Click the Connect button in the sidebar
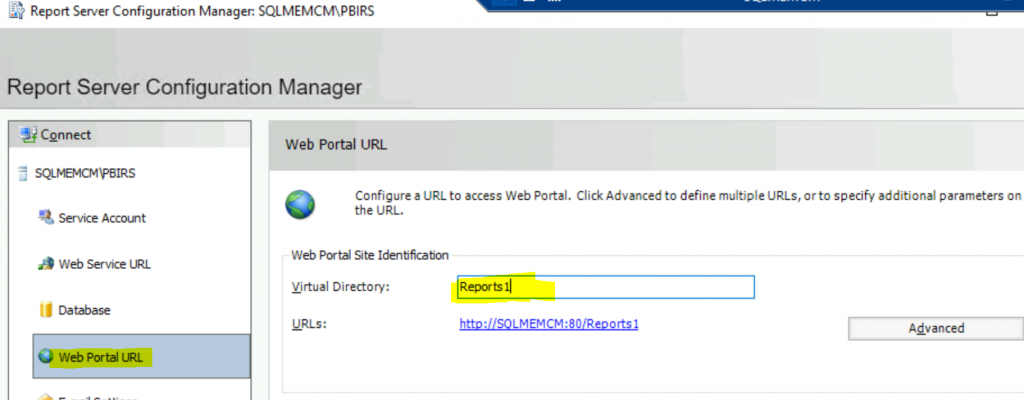 click(129, 135)
